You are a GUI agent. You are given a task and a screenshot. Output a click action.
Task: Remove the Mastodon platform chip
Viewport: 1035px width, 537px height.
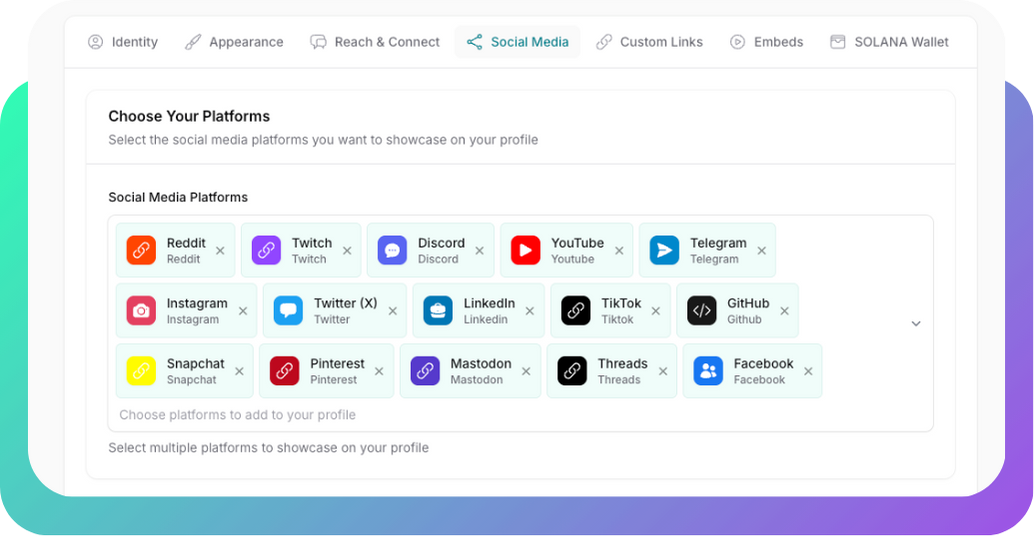tap(526, 371)
